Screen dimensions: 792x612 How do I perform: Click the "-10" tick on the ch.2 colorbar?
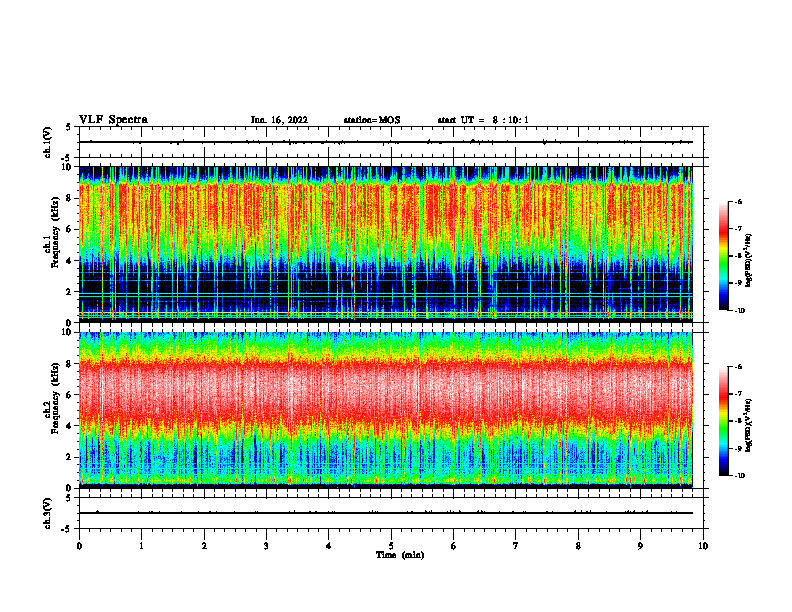point(739,476)
